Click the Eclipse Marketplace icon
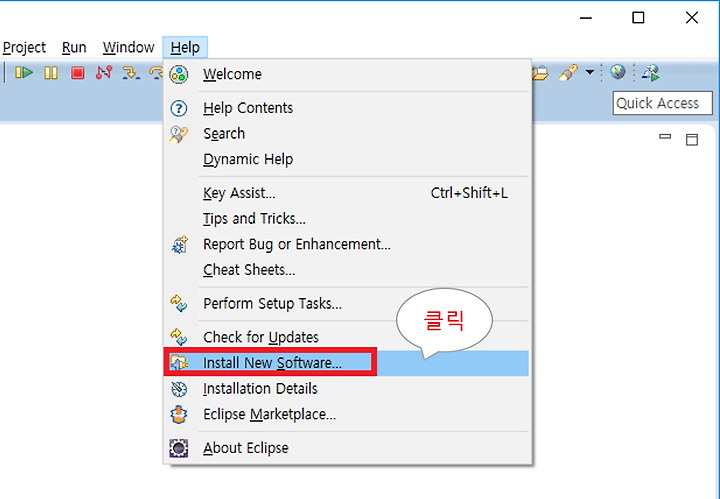The height and width of the screenshot is (499, 720). [179, 415]
